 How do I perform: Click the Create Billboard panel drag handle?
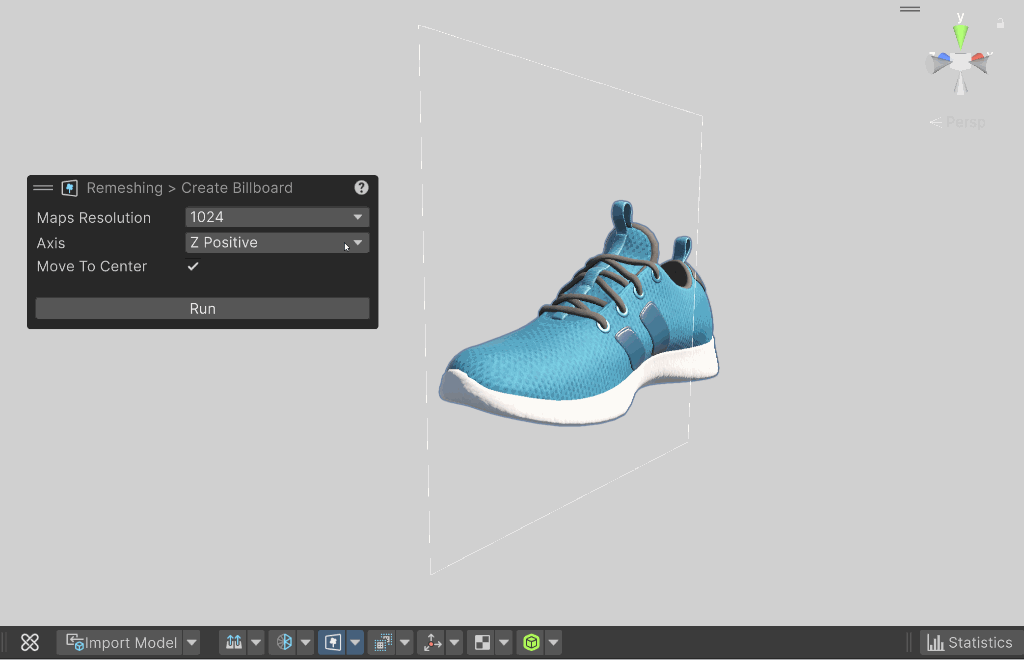pos(43,187)
